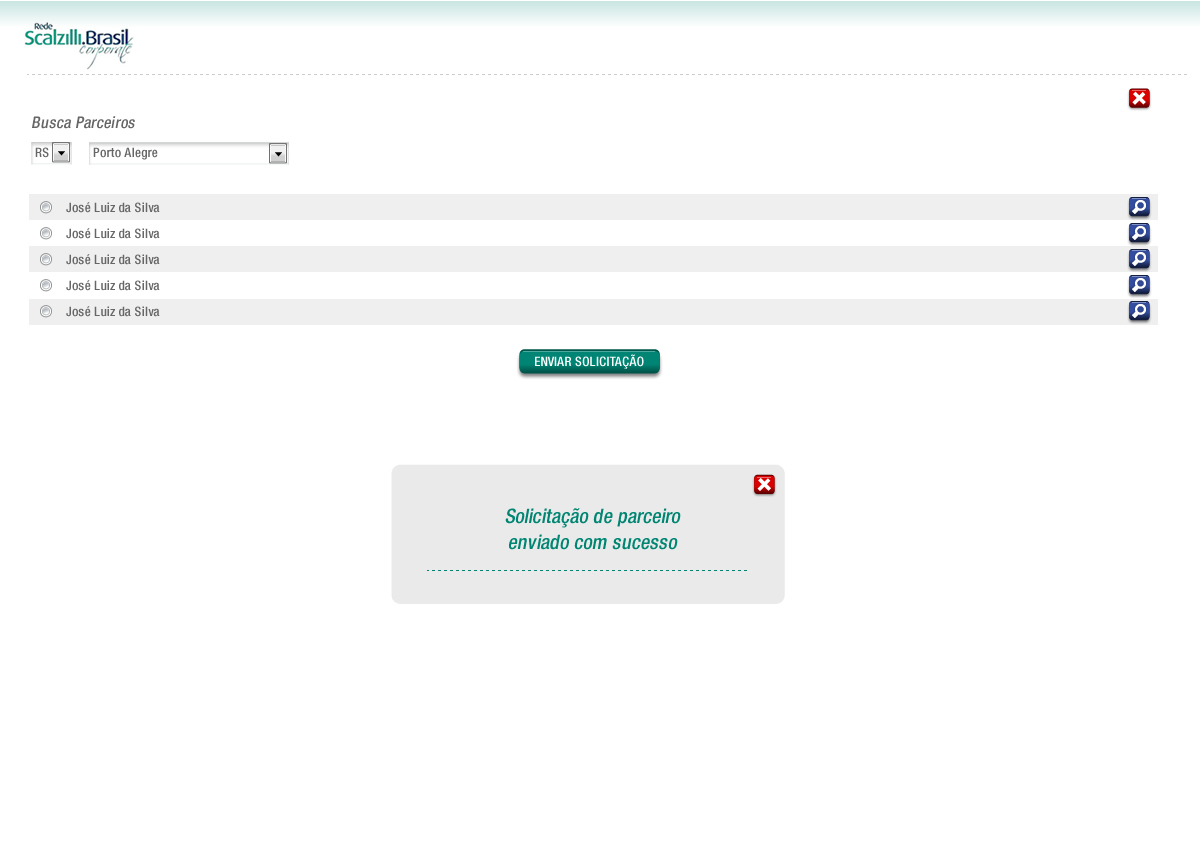The width and height of the screenshot is (1200, 862).
Task: Click the last José Luiz da Silva name
Action: [x=112, y=312]
